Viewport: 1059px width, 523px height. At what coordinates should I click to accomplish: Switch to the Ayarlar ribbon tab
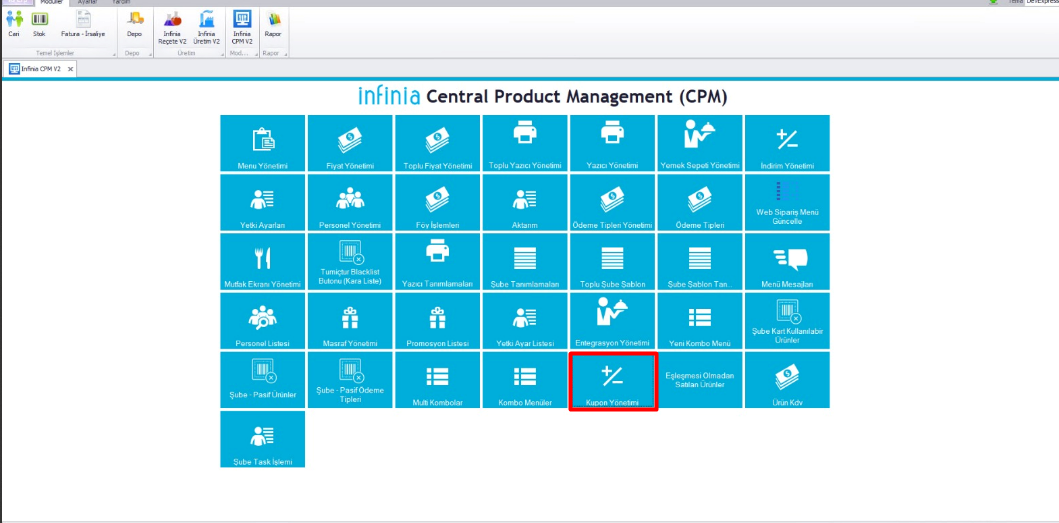point(87,3)
